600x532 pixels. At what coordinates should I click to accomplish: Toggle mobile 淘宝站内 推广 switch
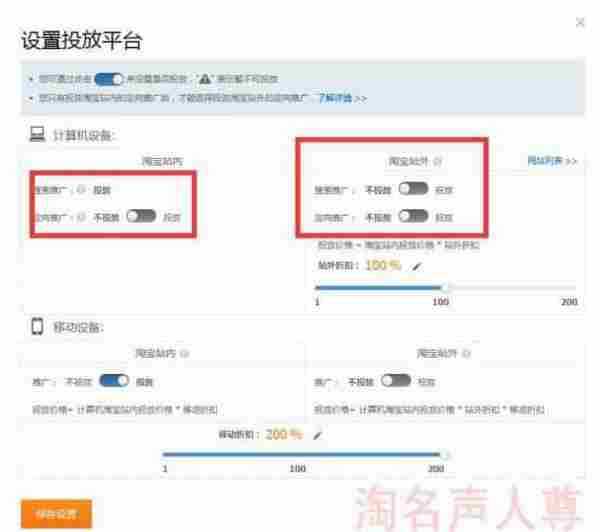[x=115, y=381]
